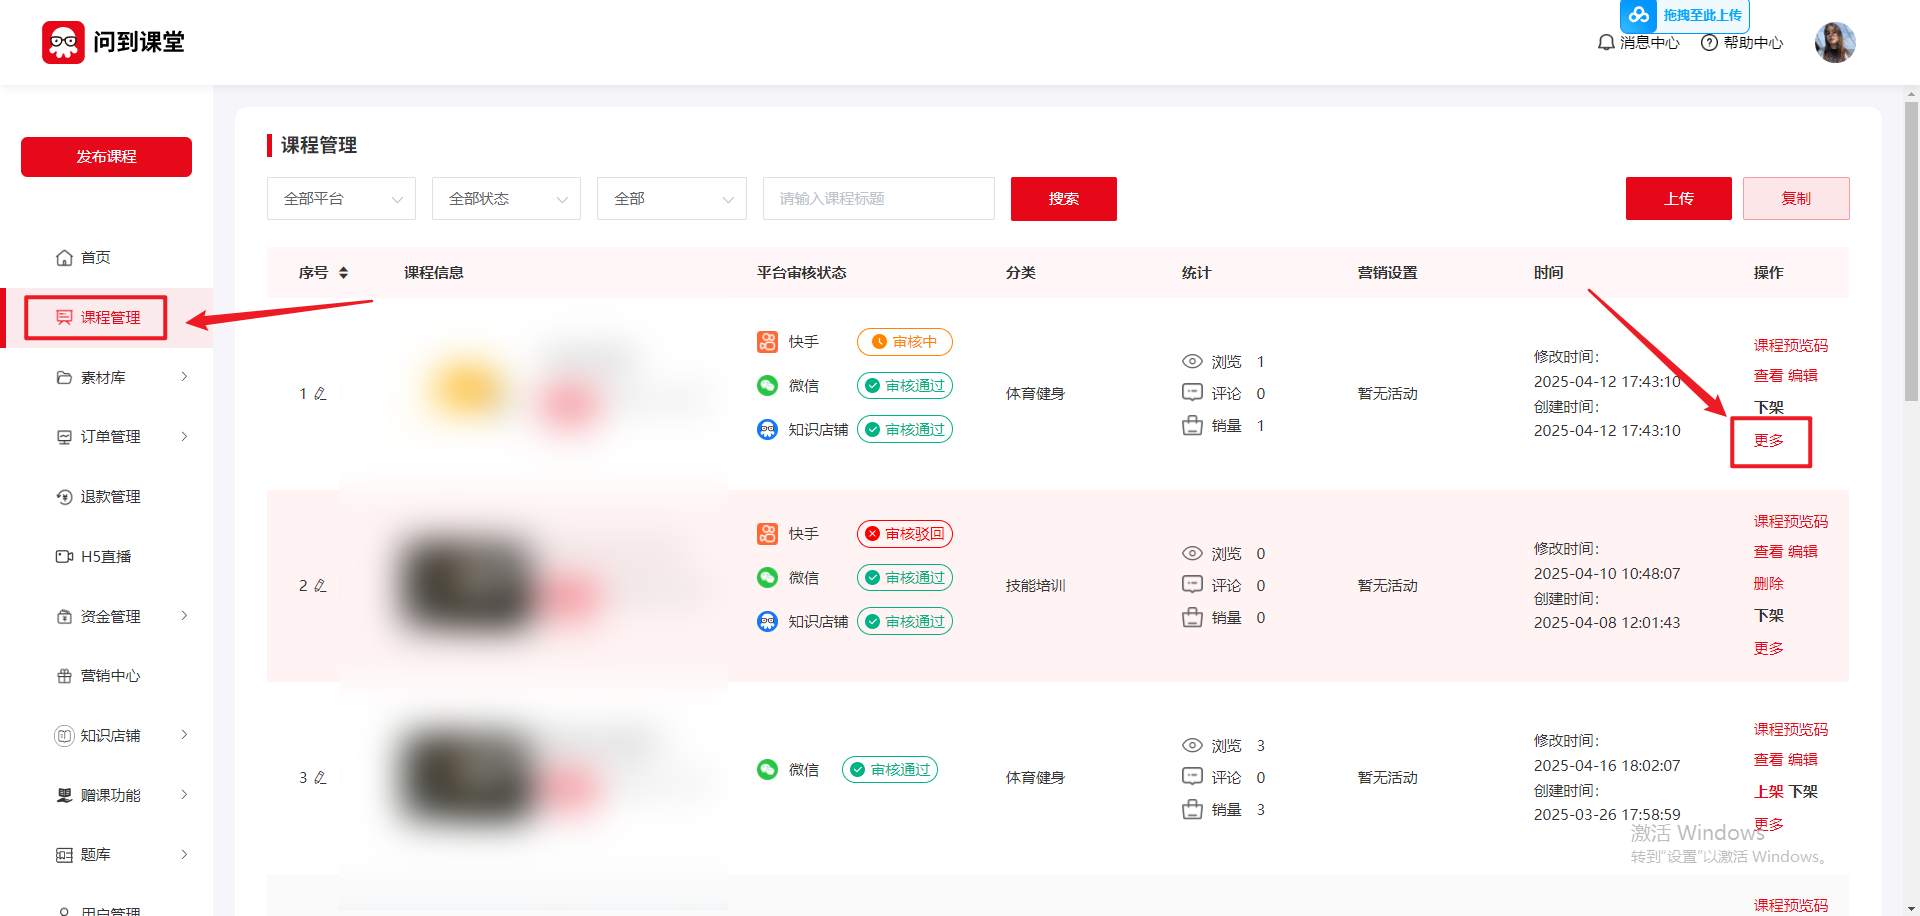Click the 审核驳回 status badge in row 2

905,534
